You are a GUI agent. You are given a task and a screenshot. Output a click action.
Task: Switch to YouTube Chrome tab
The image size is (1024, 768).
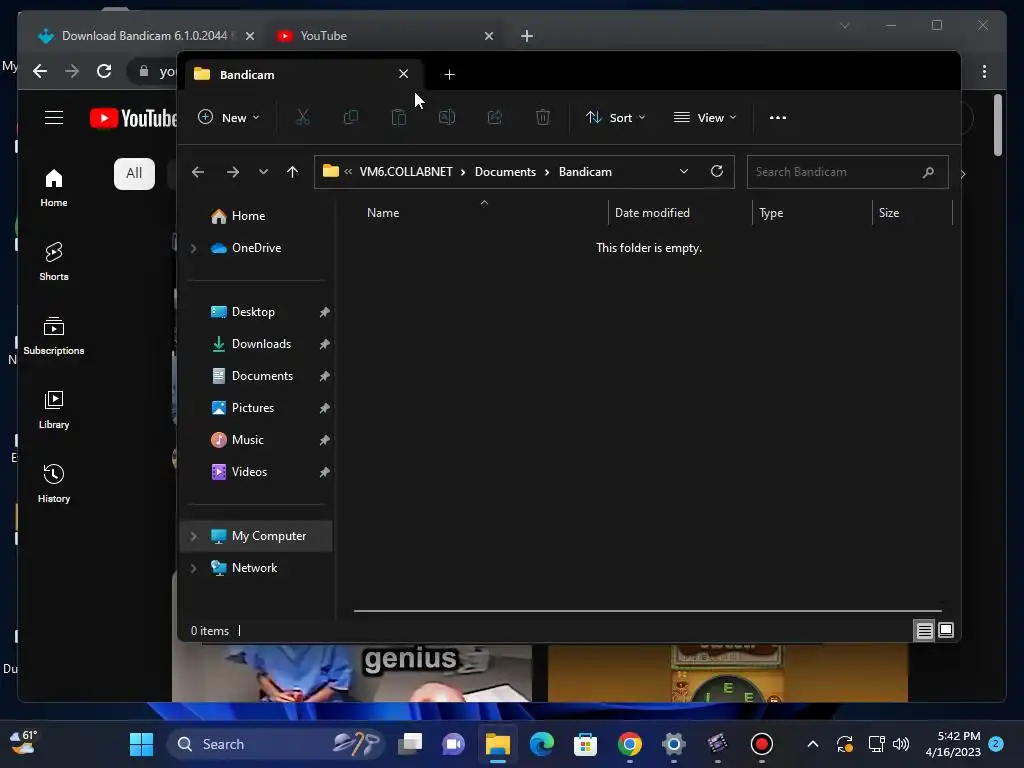385,36
